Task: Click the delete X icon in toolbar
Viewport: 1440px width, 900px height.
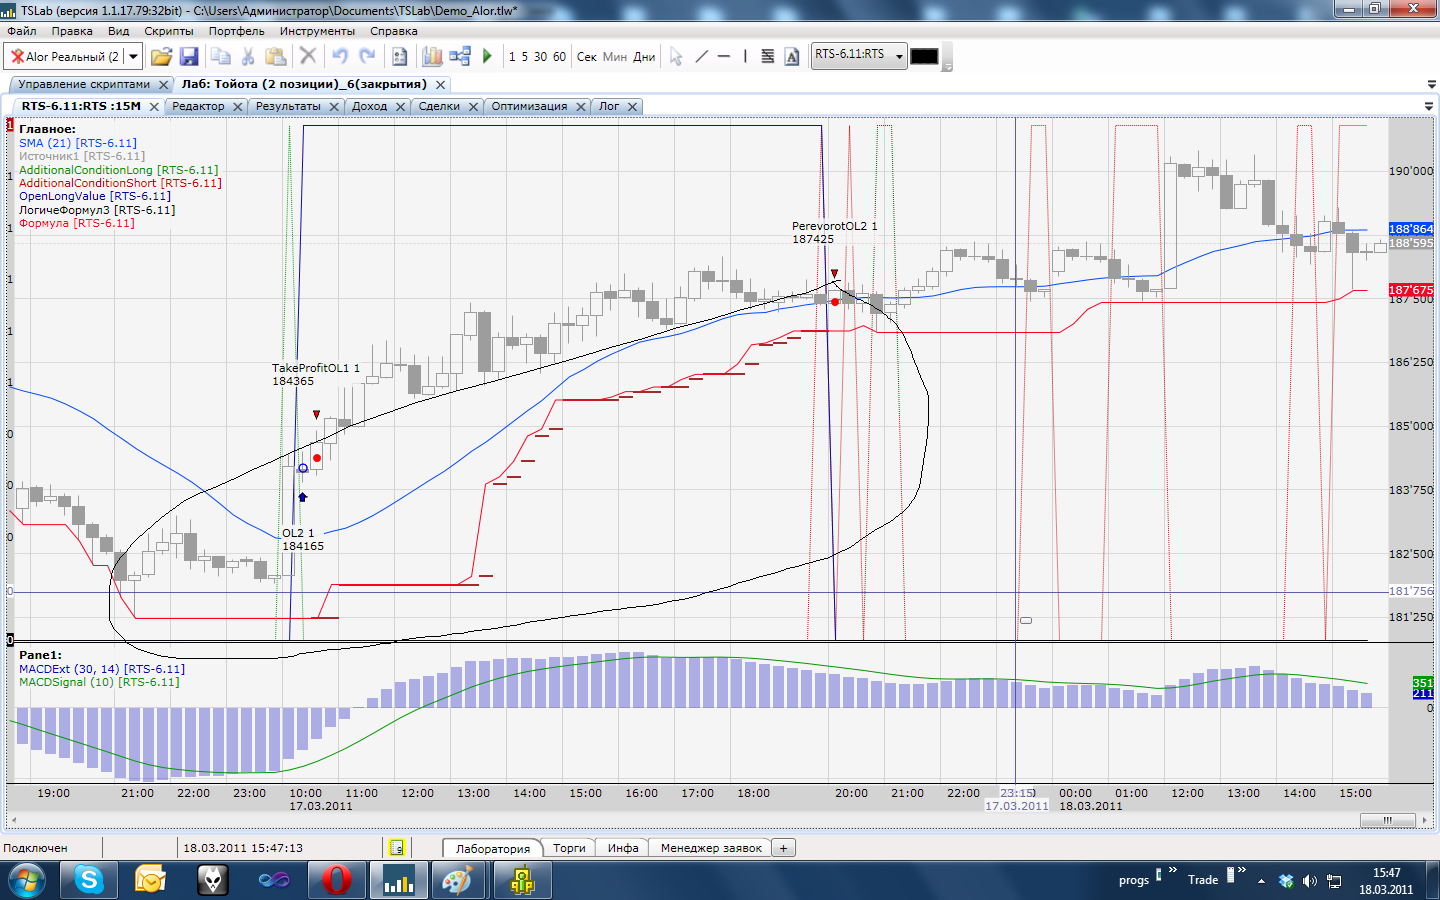Action: [308, 57]
